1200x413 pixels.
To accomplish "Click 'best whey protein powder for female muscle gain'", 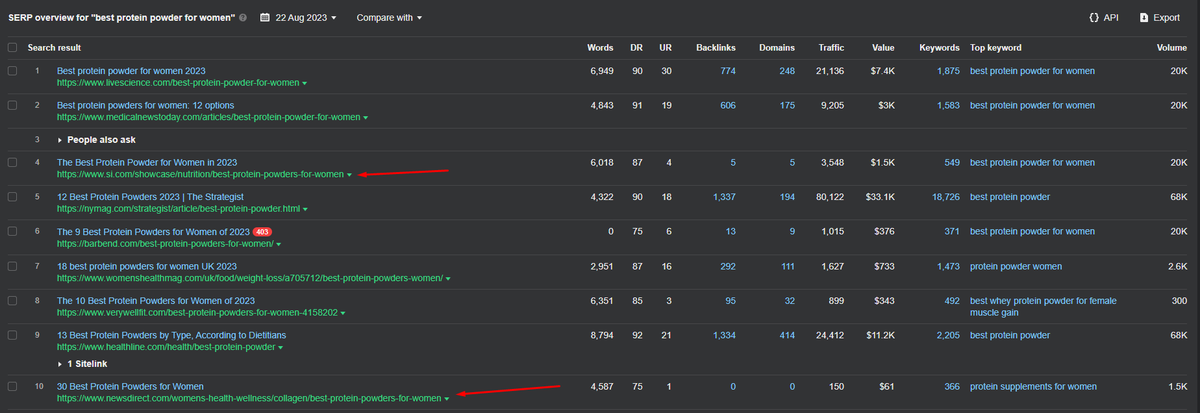I will click(x=1043, y=307).
